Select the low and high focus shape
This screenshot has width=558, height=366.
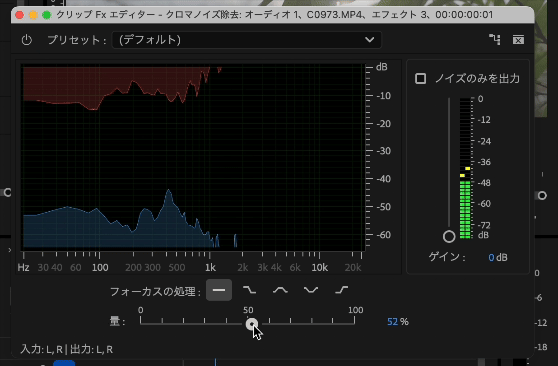coord(311,290)
